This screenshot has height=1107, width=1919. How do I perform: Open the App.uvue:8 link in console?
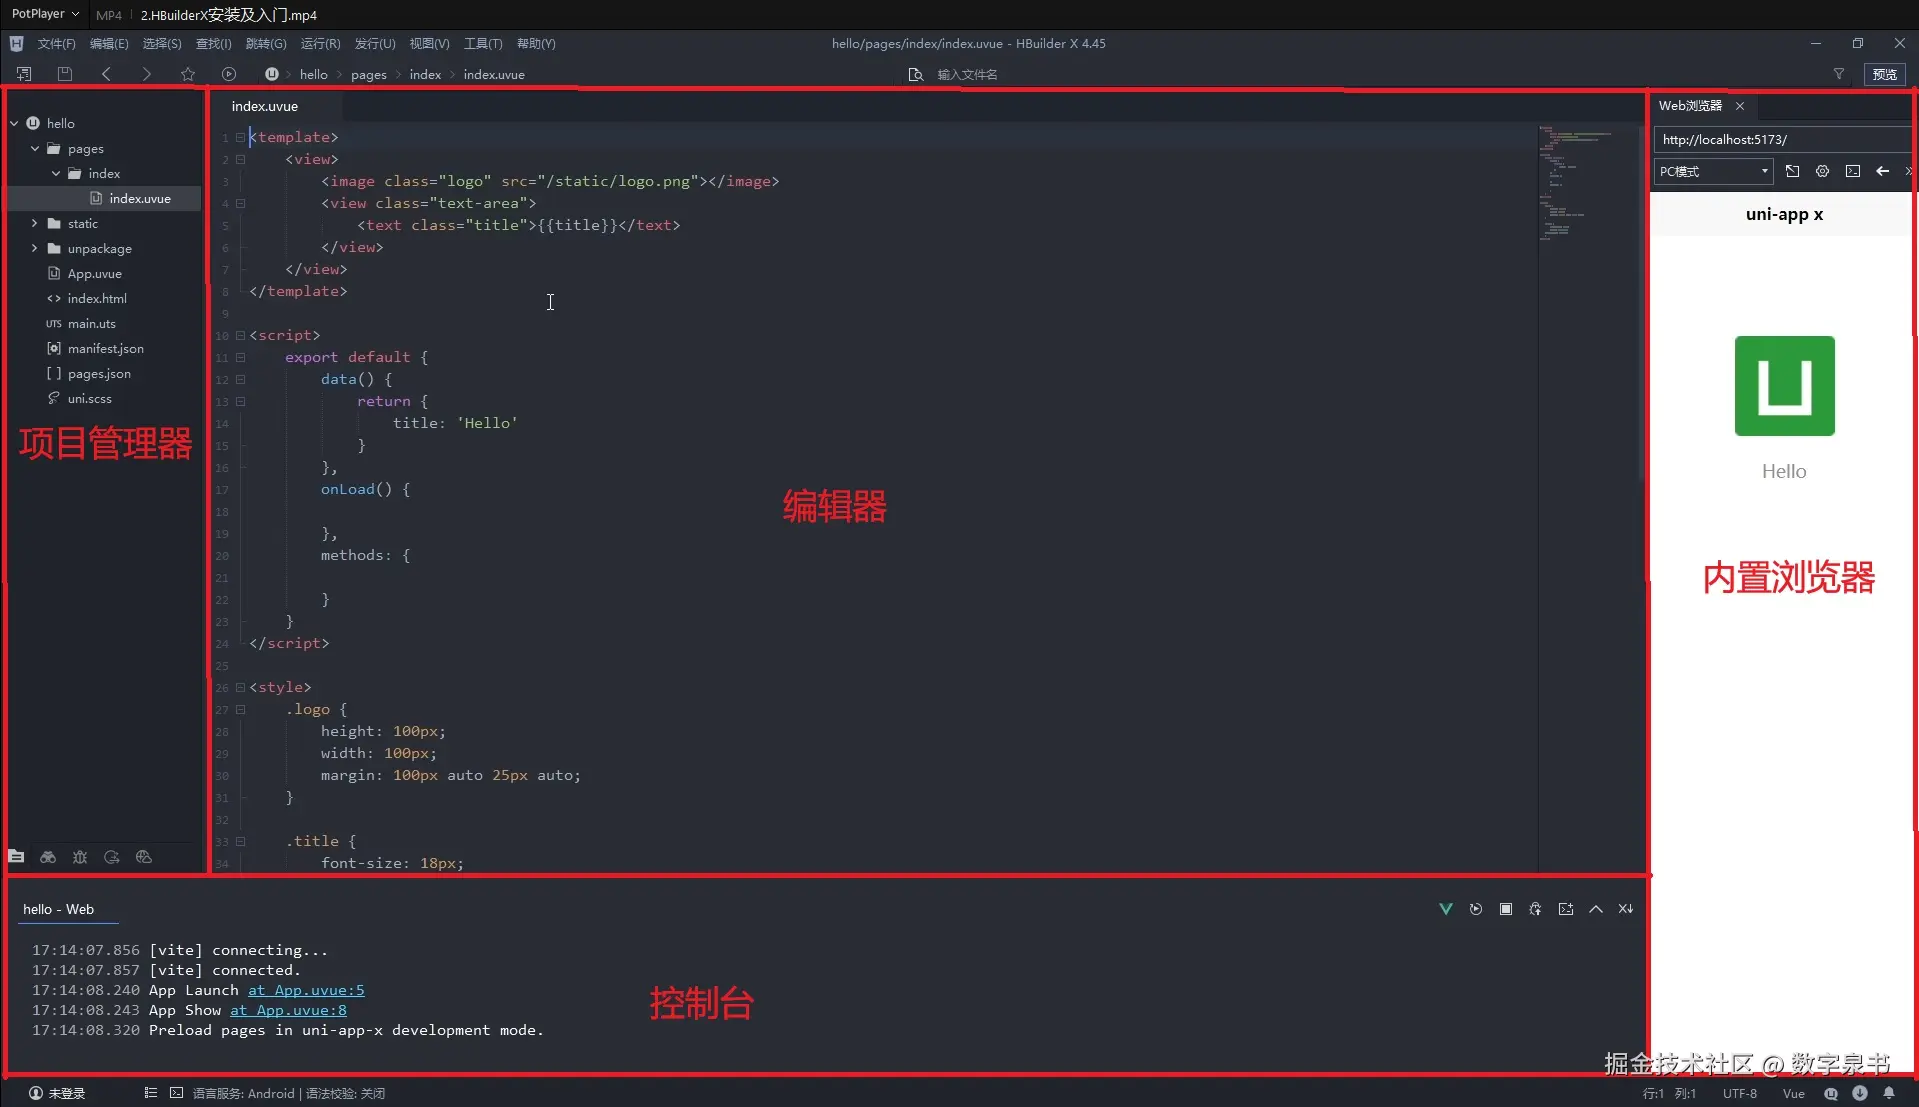(x=289, y=1010)
